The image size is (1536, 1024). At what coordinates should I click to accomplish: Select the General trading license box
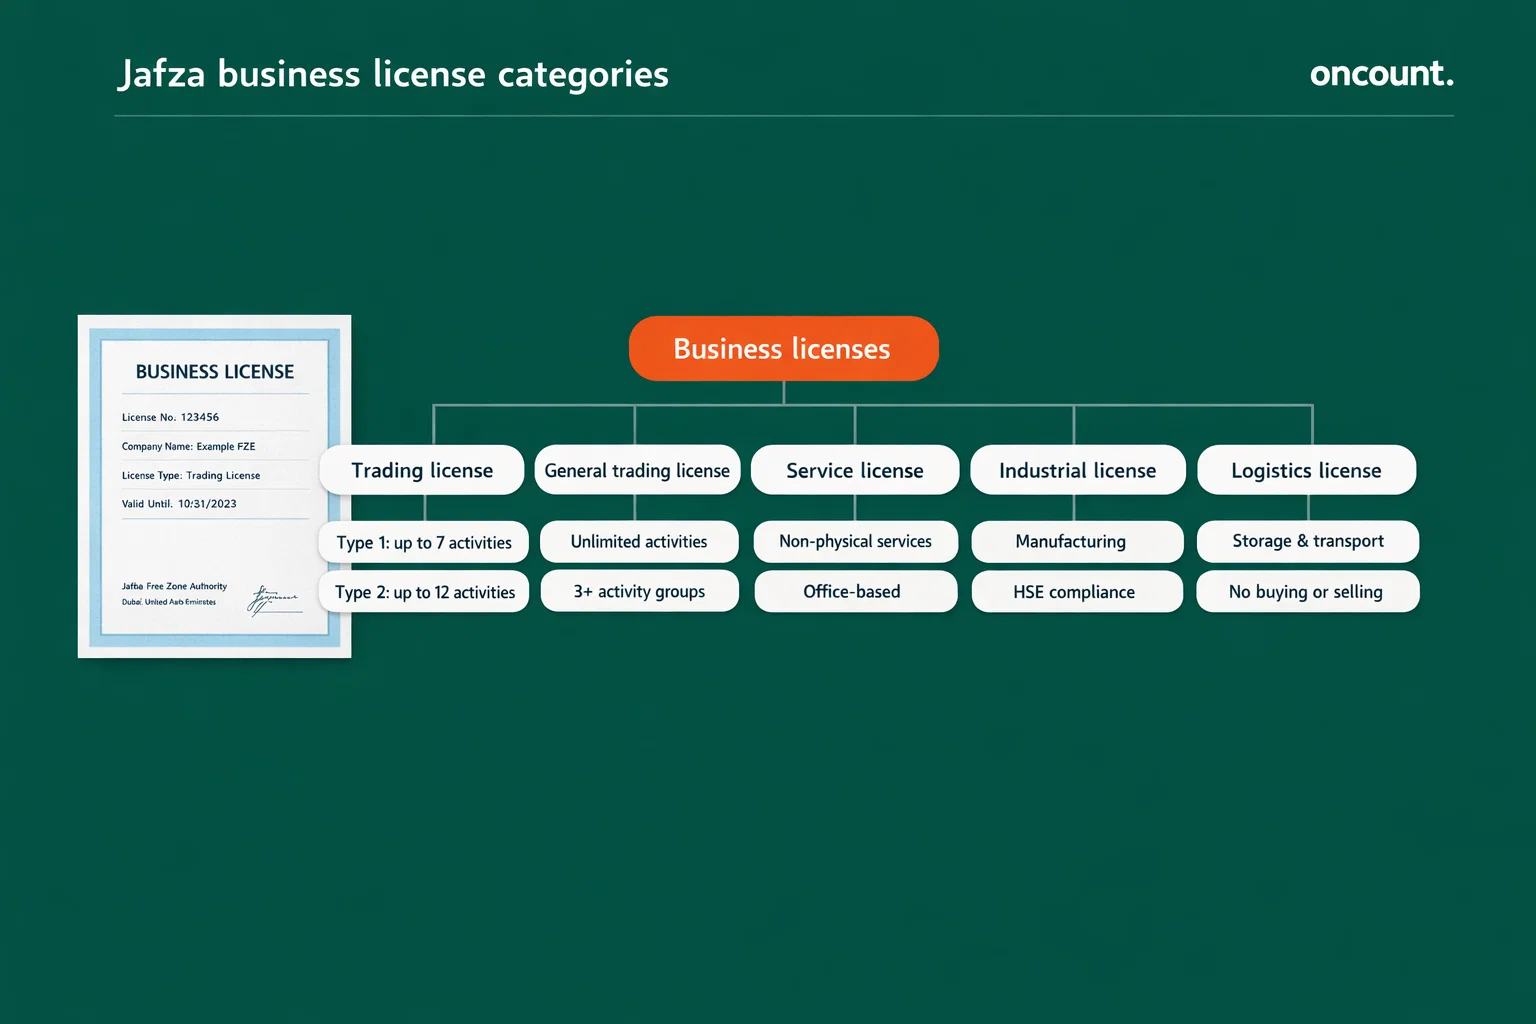tap(637, 469)
